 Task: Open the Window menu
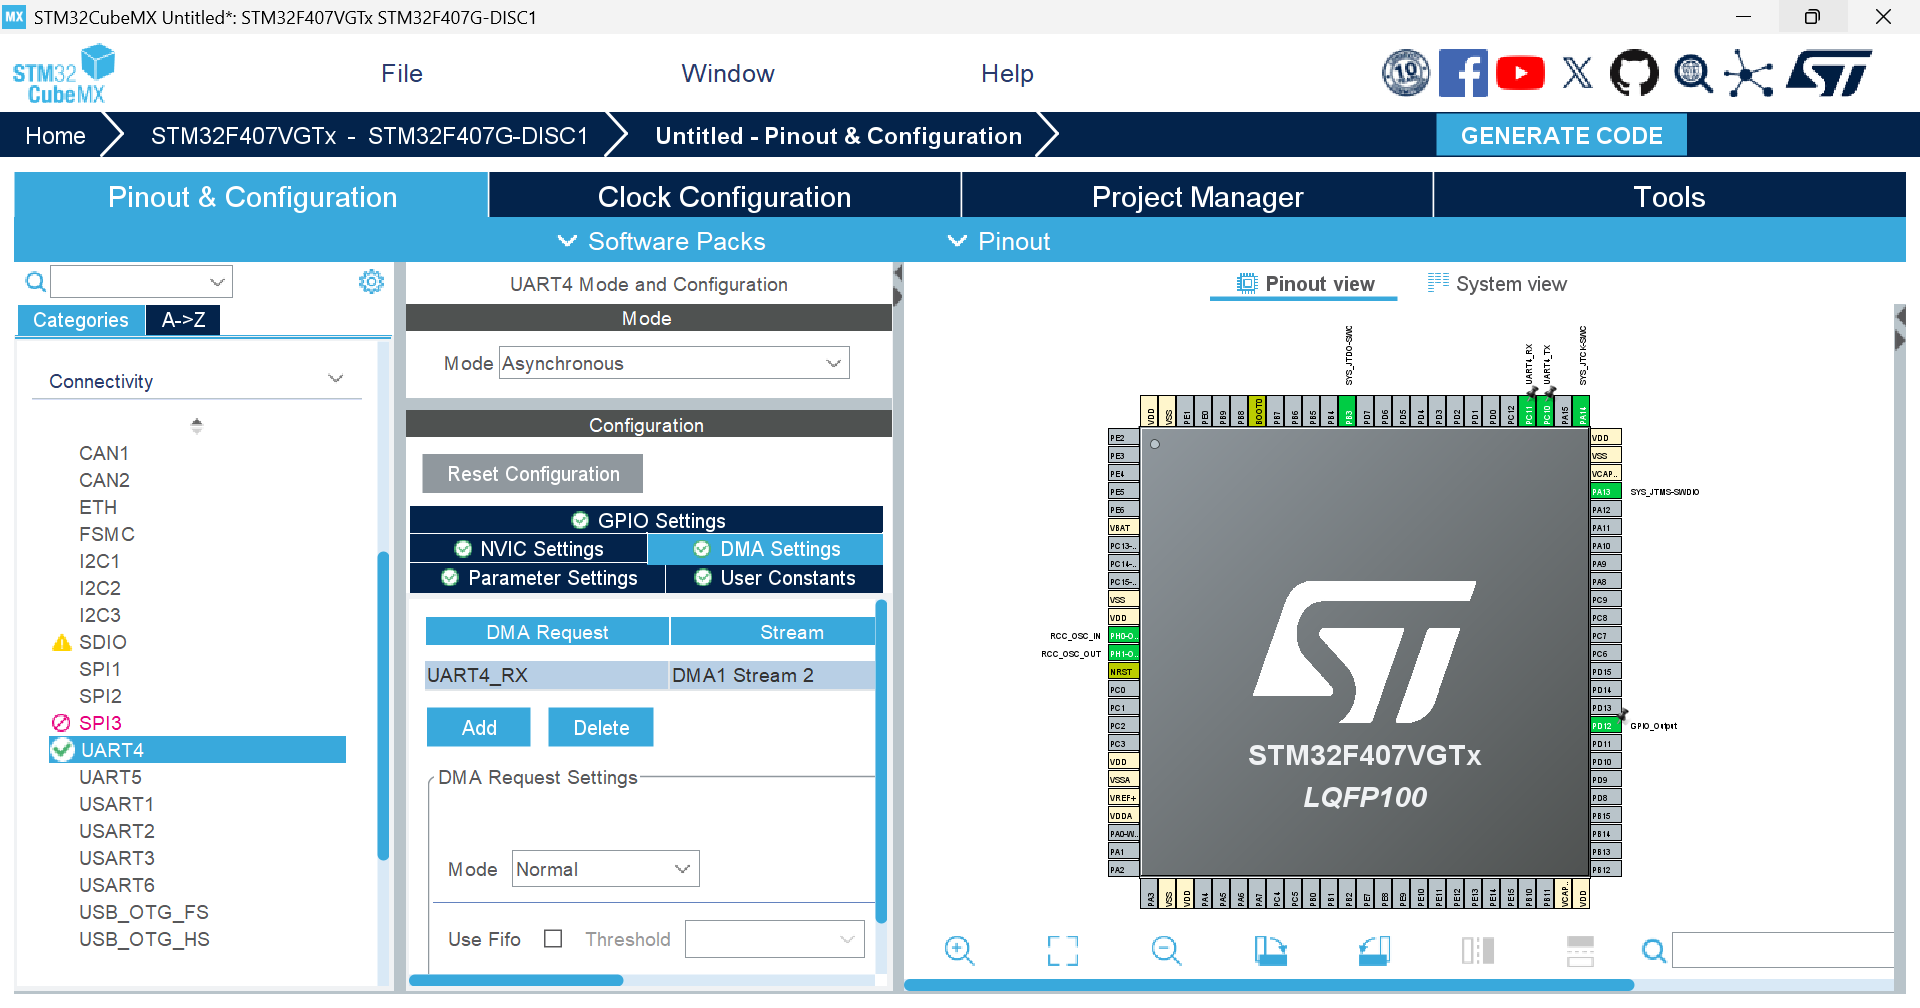(x=728, y=73)
